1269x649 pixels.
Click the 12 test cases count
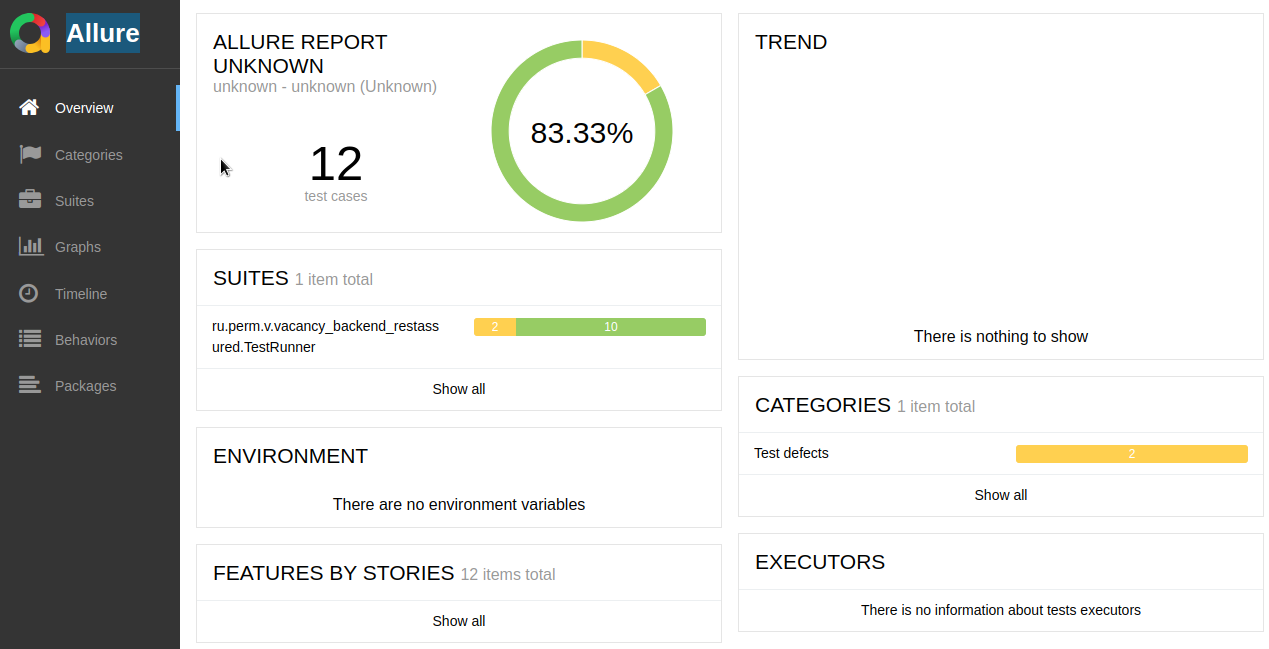click(x=336, y=164)
